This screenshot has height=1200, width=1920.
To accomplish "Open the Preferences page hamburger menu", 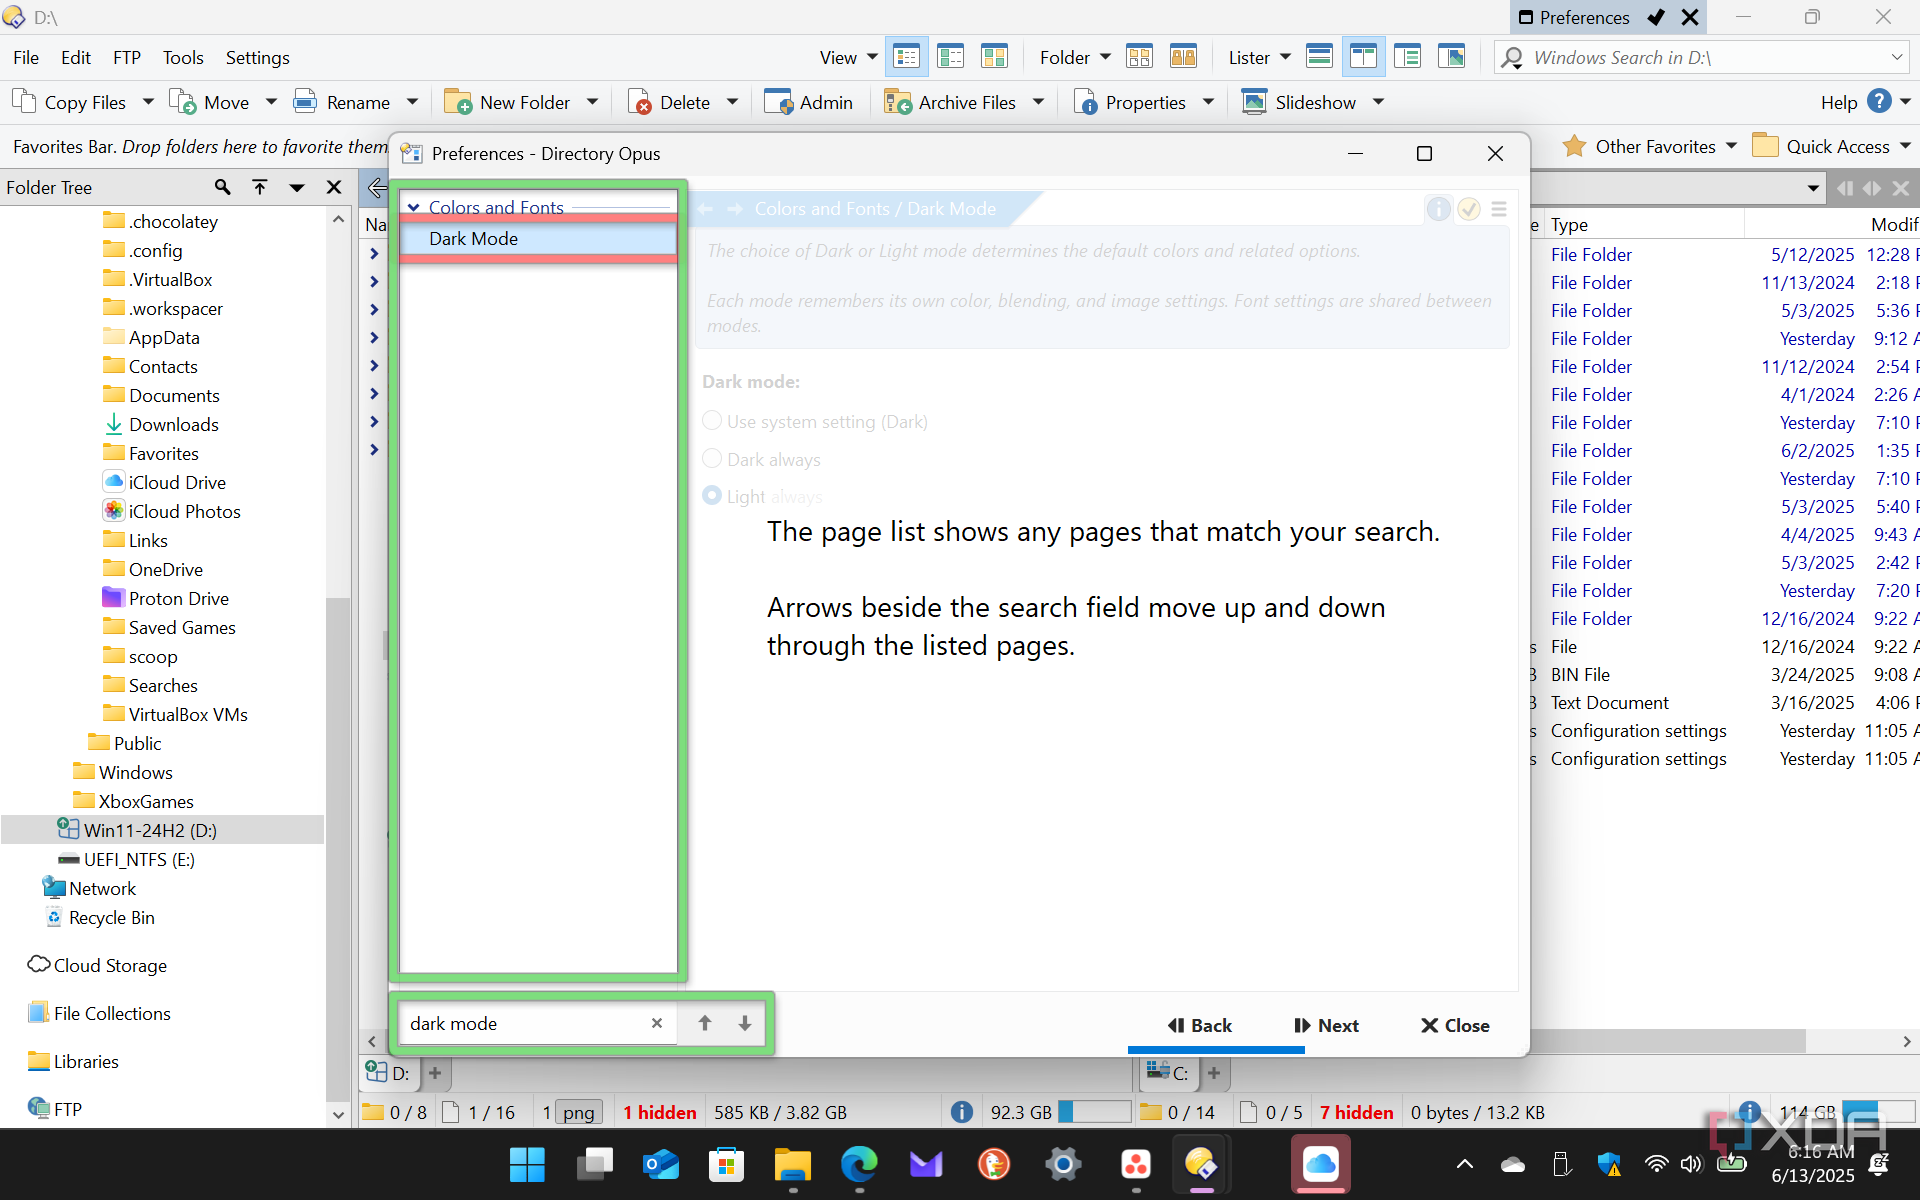I will coord(1499,209).
